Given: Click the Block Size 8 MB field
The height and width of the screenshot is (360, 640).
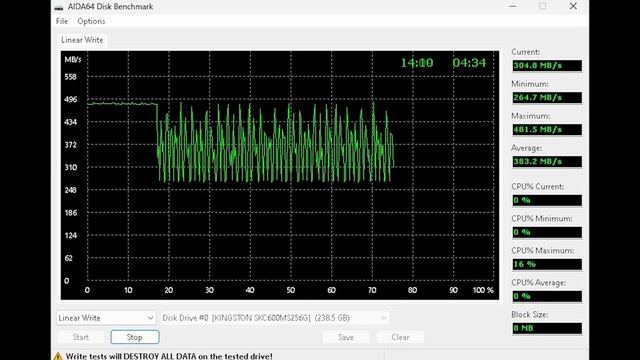Looking at the screenshot, I should 547,328.
